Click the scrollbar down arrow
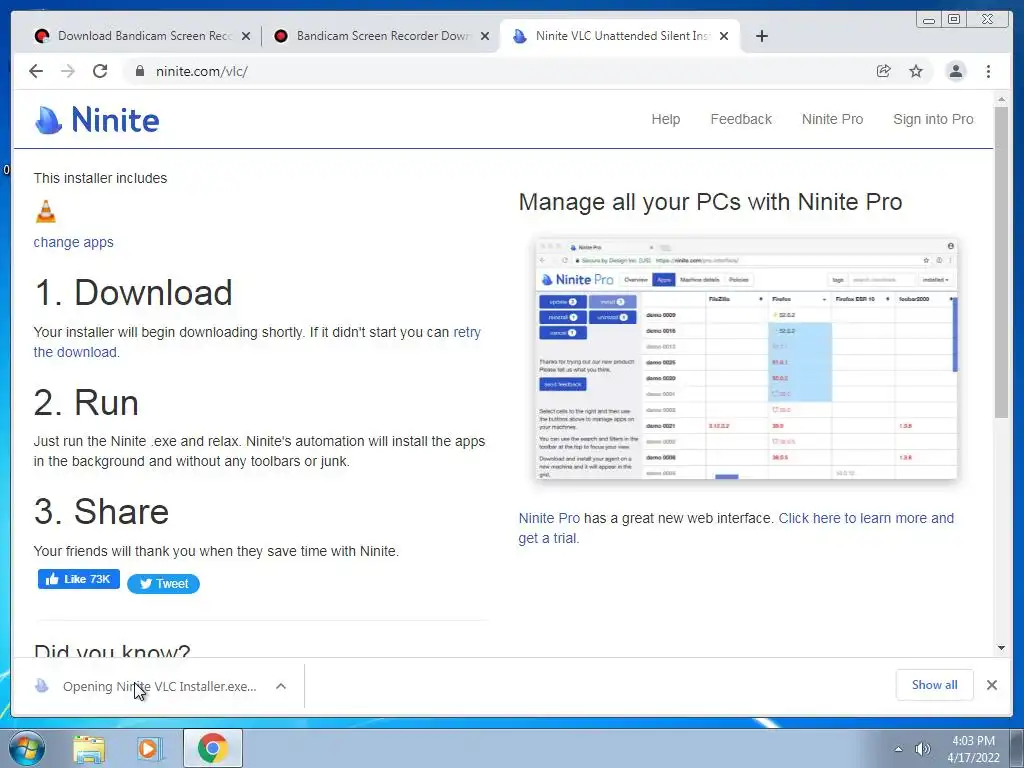Image resolution: width=1024 pixels, height=768 pixels. click(1001, 648)
